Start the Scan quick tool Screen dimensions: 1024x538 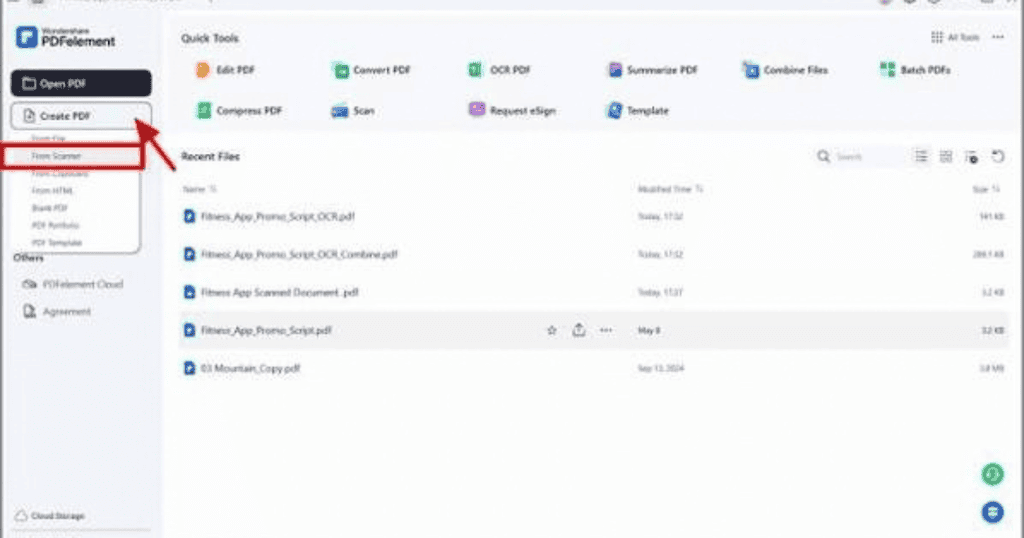pyautogui.click(x=353, y=110)
